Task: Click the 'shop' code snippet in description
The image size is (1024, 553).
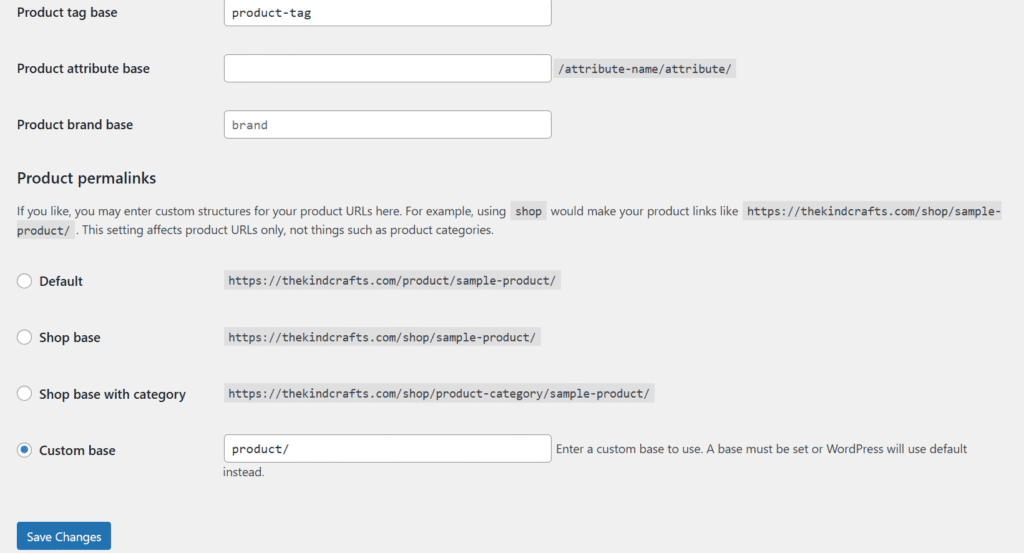Action: [528, 212]
